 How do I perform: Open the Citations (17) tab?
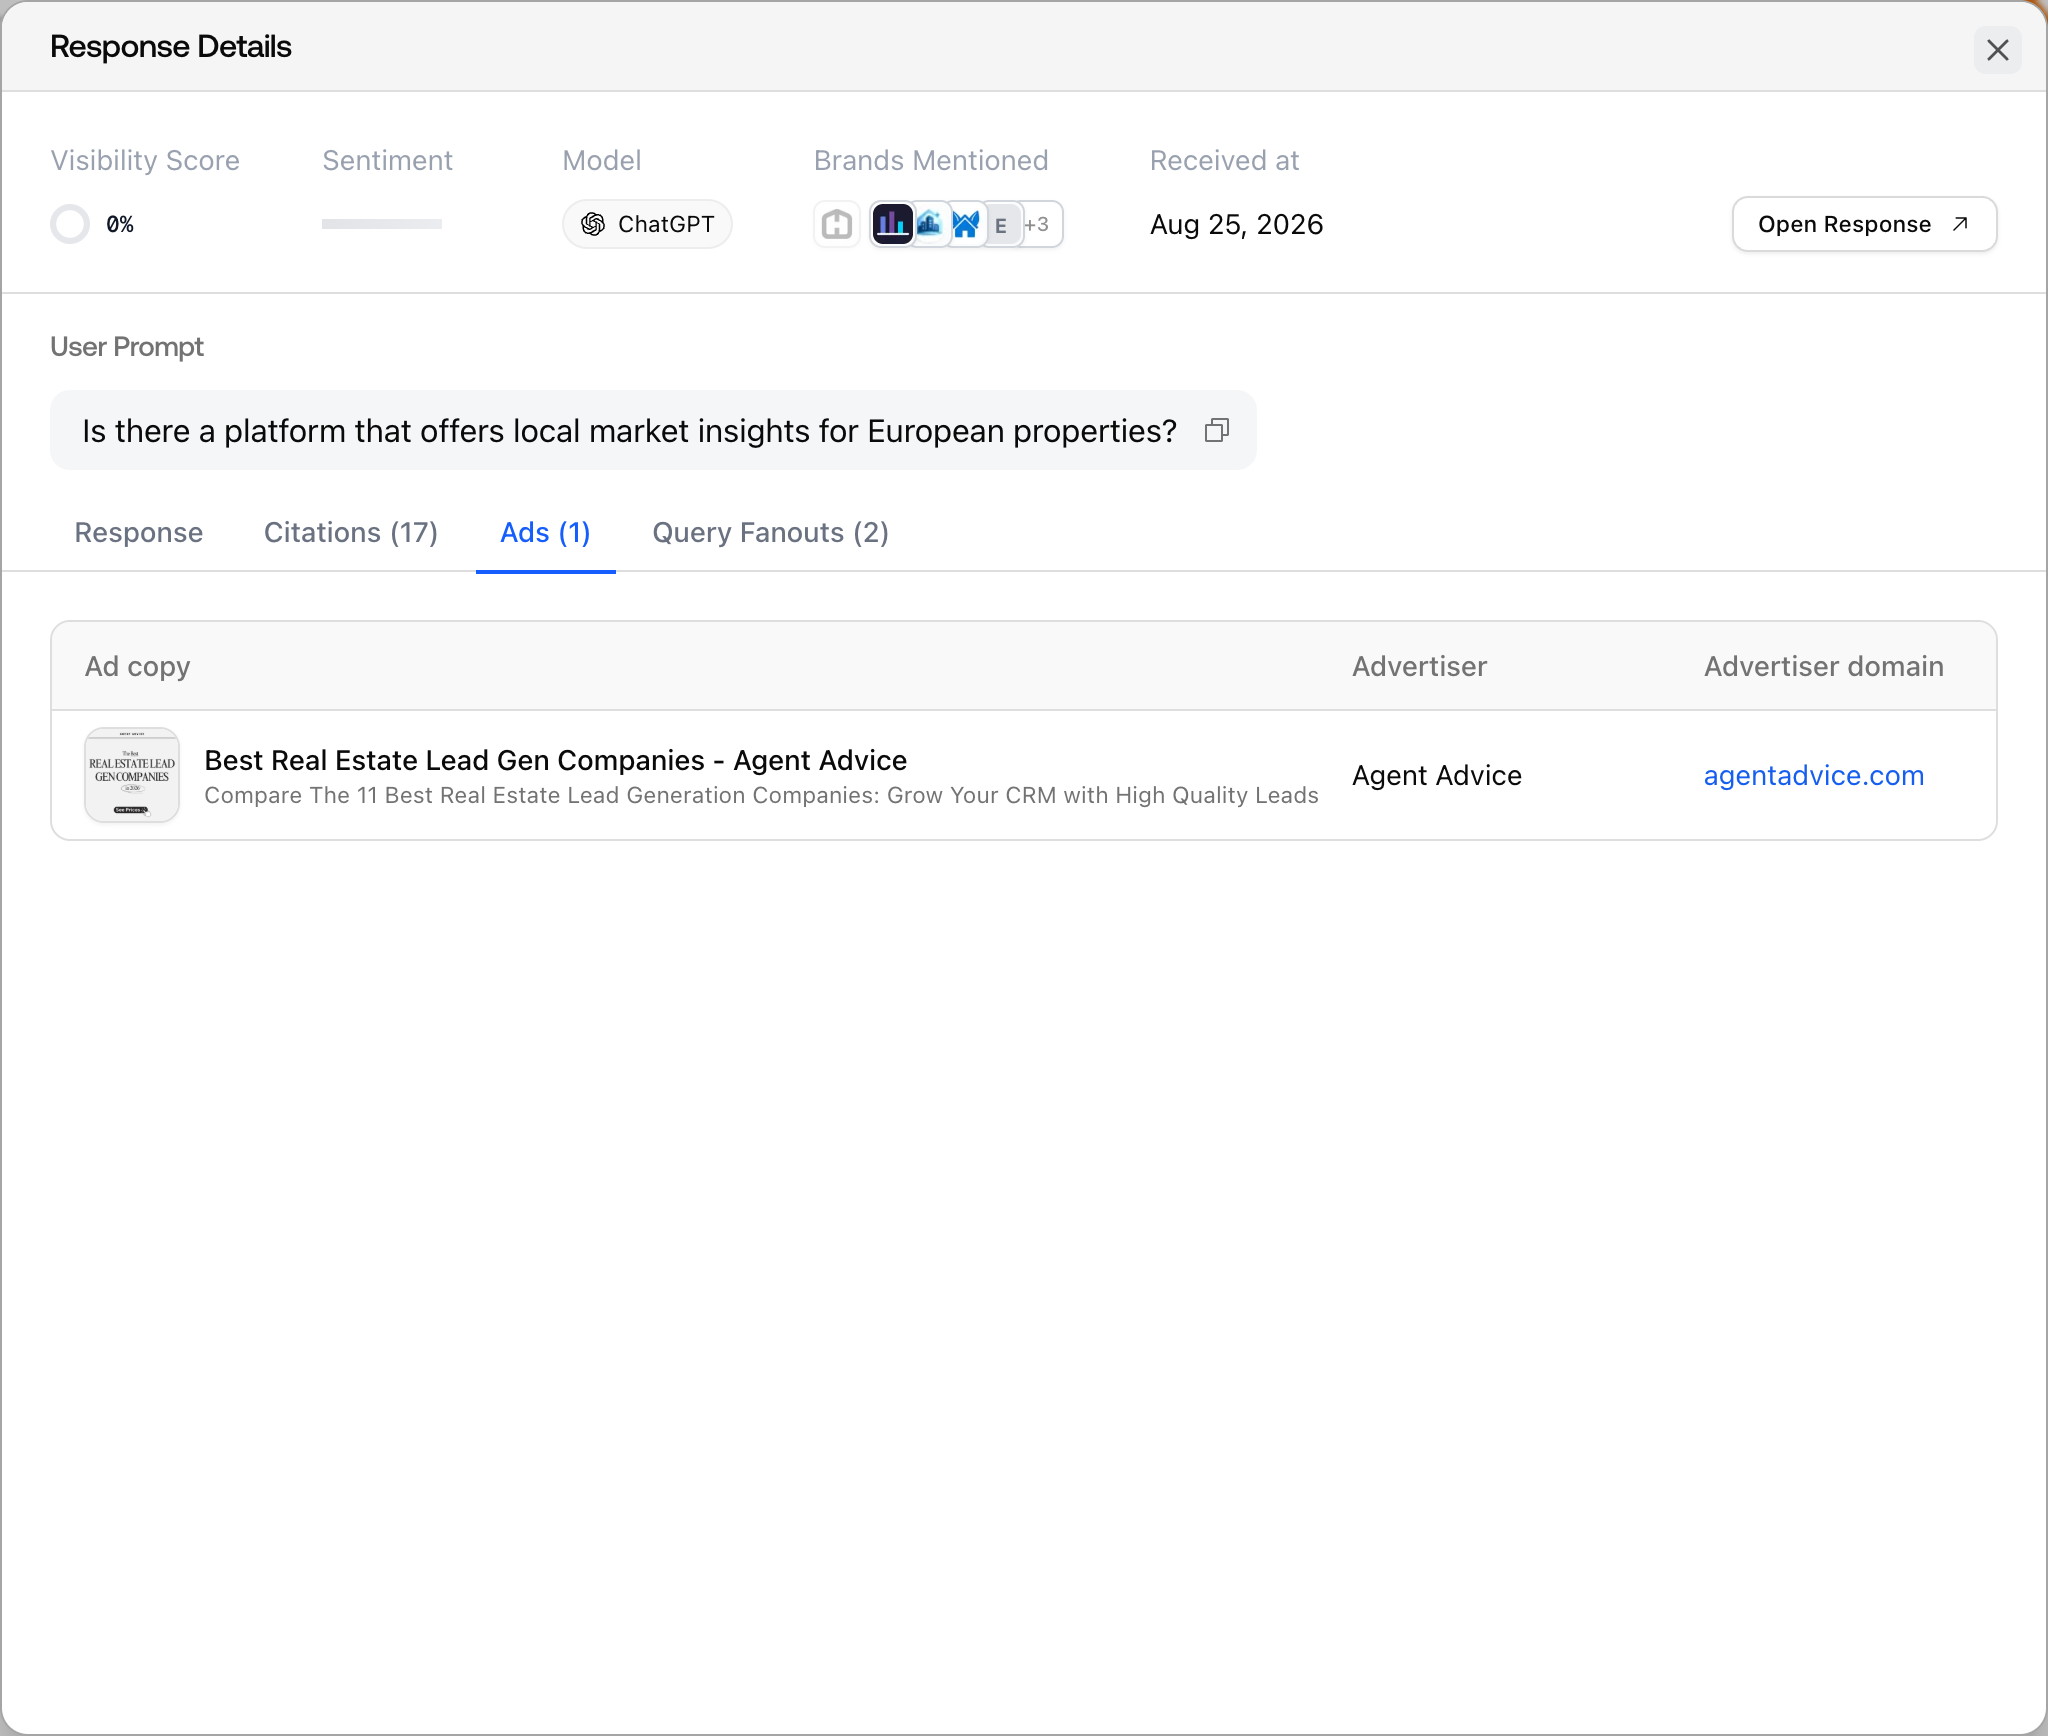(x=350, y=532)
